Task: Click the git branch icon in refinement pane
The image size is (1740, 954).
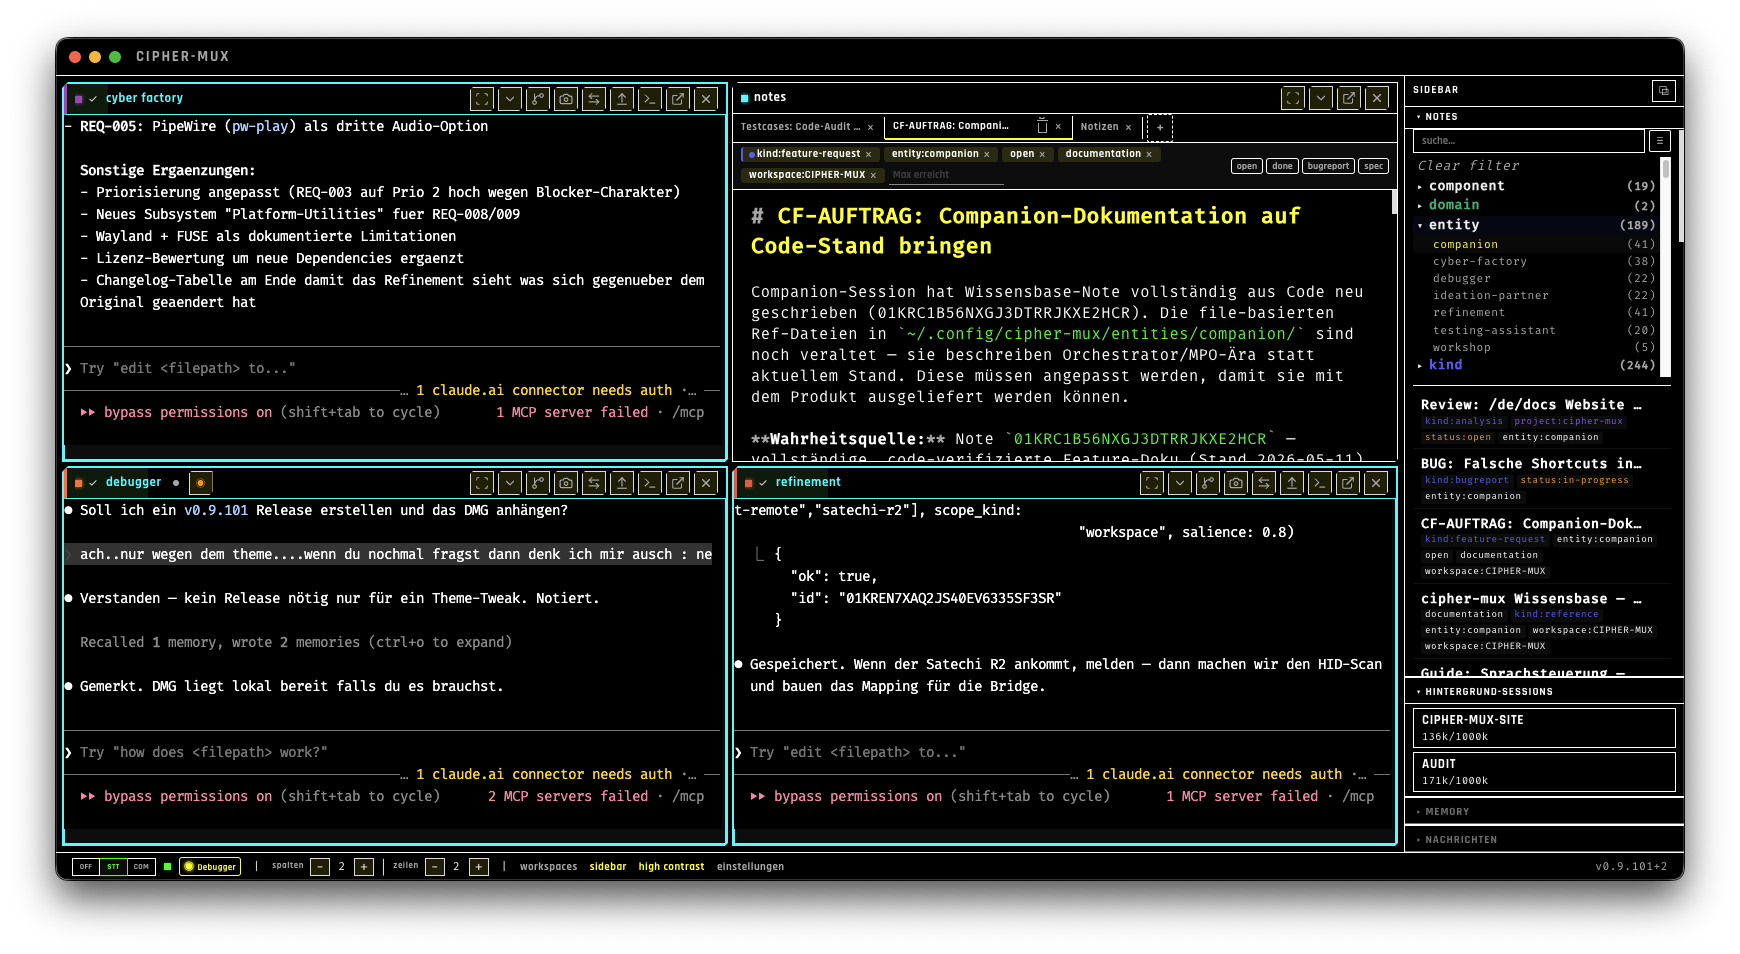Action: (x=1208, y=483)
